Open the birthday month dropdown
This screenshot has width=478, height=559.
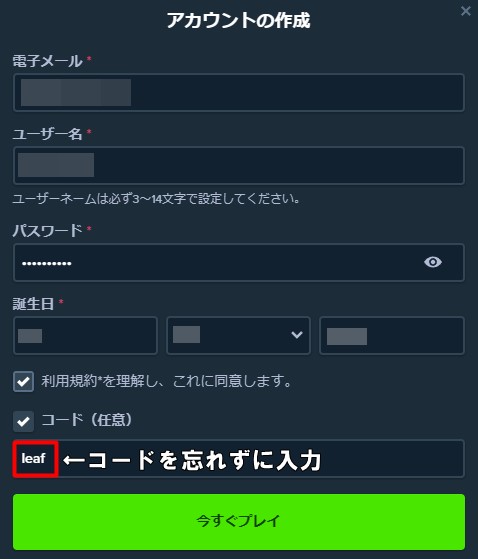pos(238,335)
